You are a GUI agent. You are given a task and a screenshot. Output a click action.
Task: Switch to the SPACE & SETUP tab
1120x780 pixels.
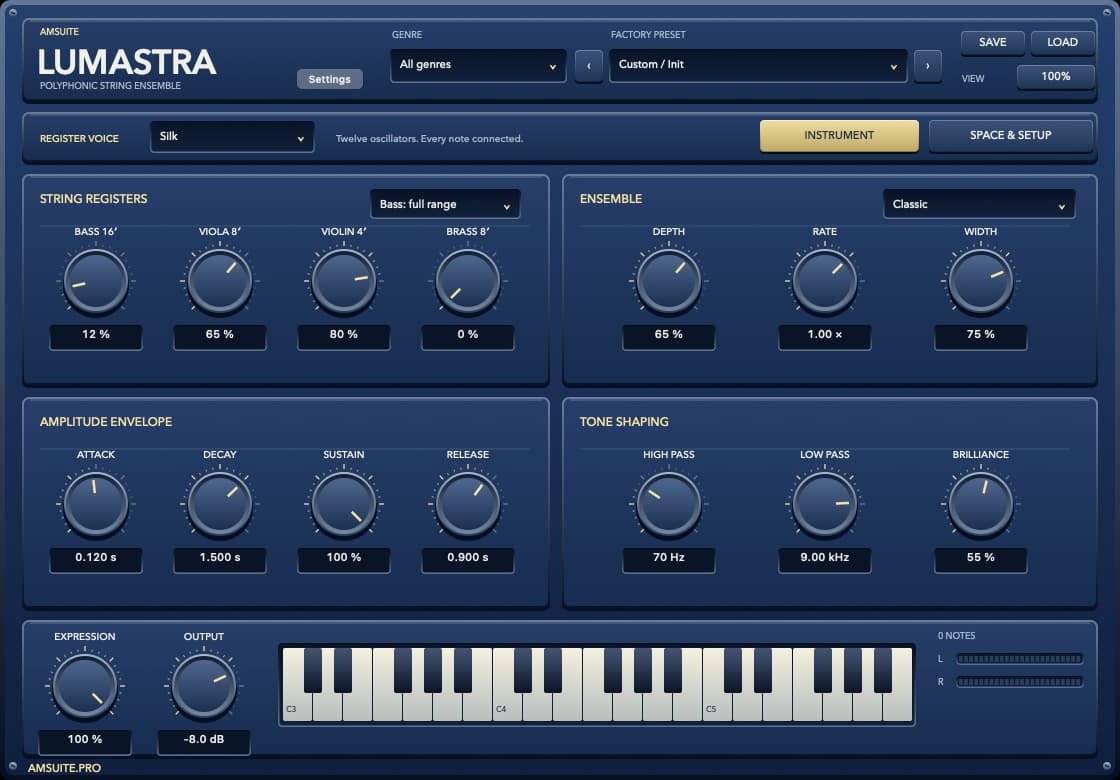click(x=1010, y=135)
